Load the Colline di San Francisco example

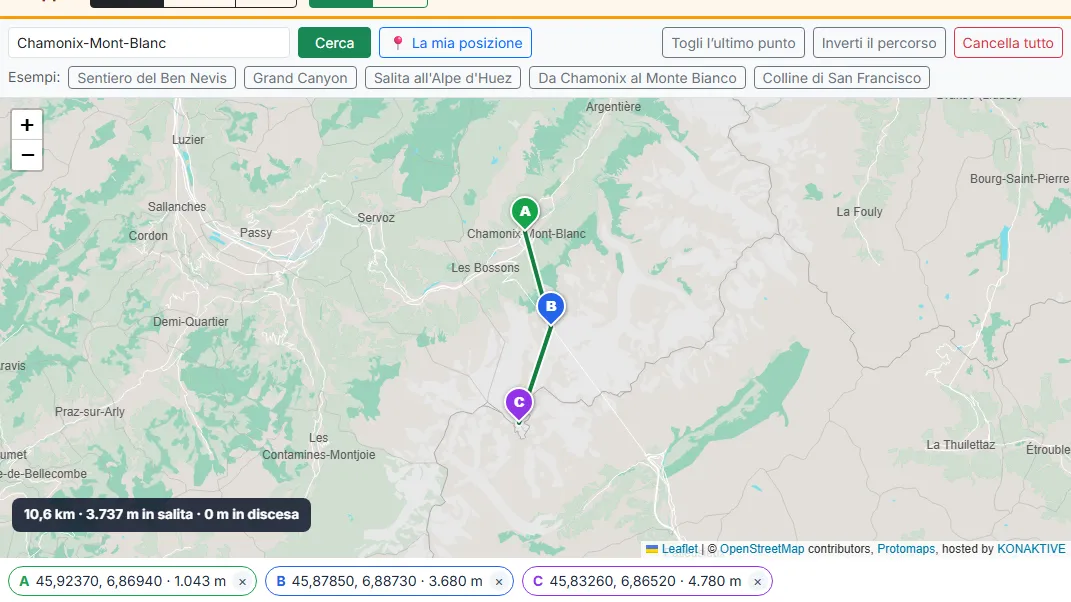click(842, 78)
